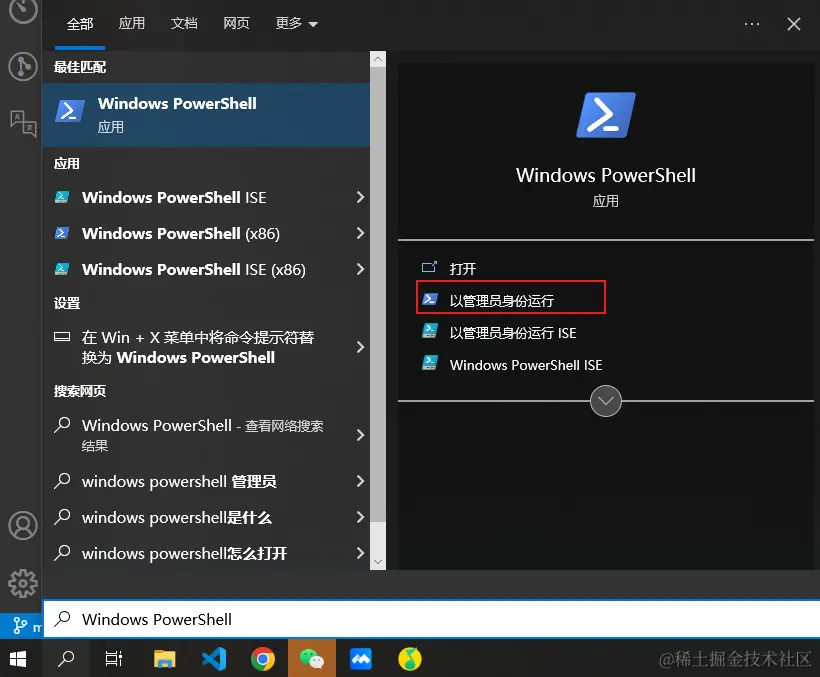
Task: Click the PowerShell ISE (x86) list icon
Action: coord(62,269)
